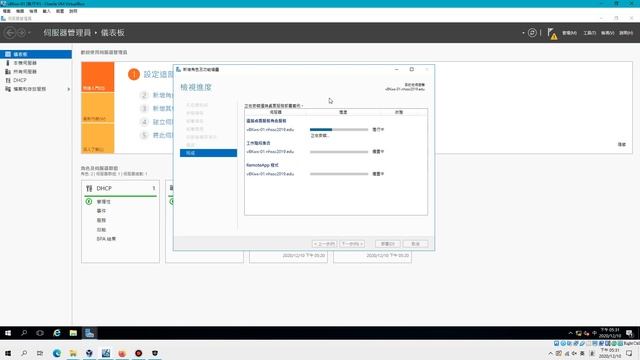Open Microsoft Edge on host taskbar
This screenshot has height=360, width=640.
coord(57,353)
